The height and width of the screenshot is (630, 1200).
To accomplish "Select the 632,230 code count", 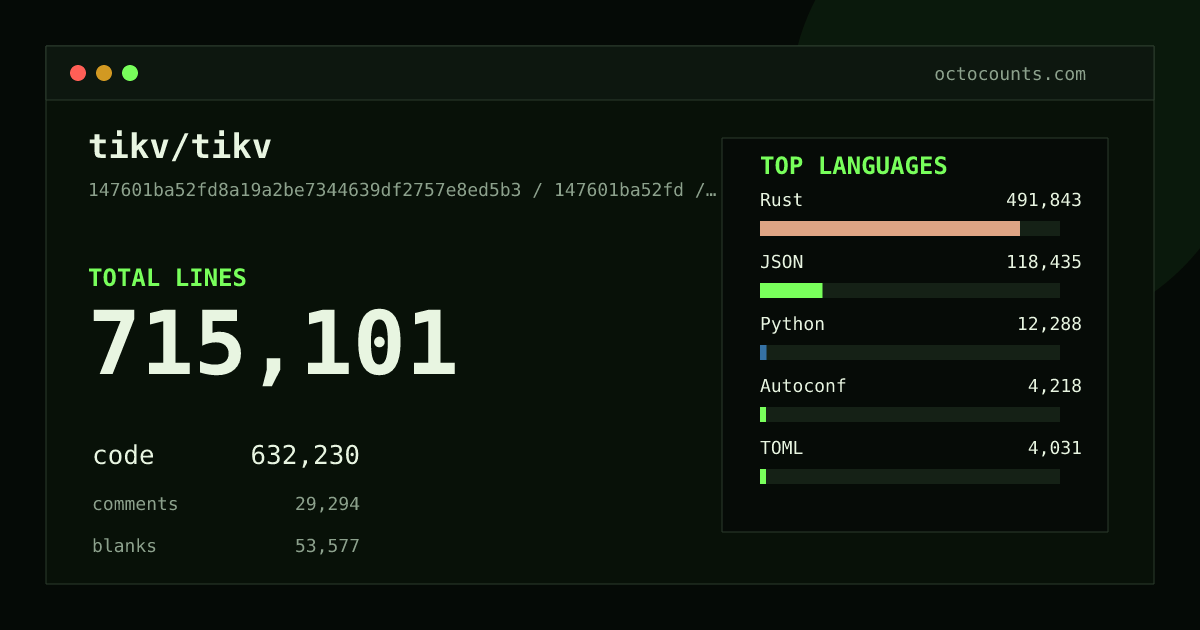I will click(x=305, y=456).
